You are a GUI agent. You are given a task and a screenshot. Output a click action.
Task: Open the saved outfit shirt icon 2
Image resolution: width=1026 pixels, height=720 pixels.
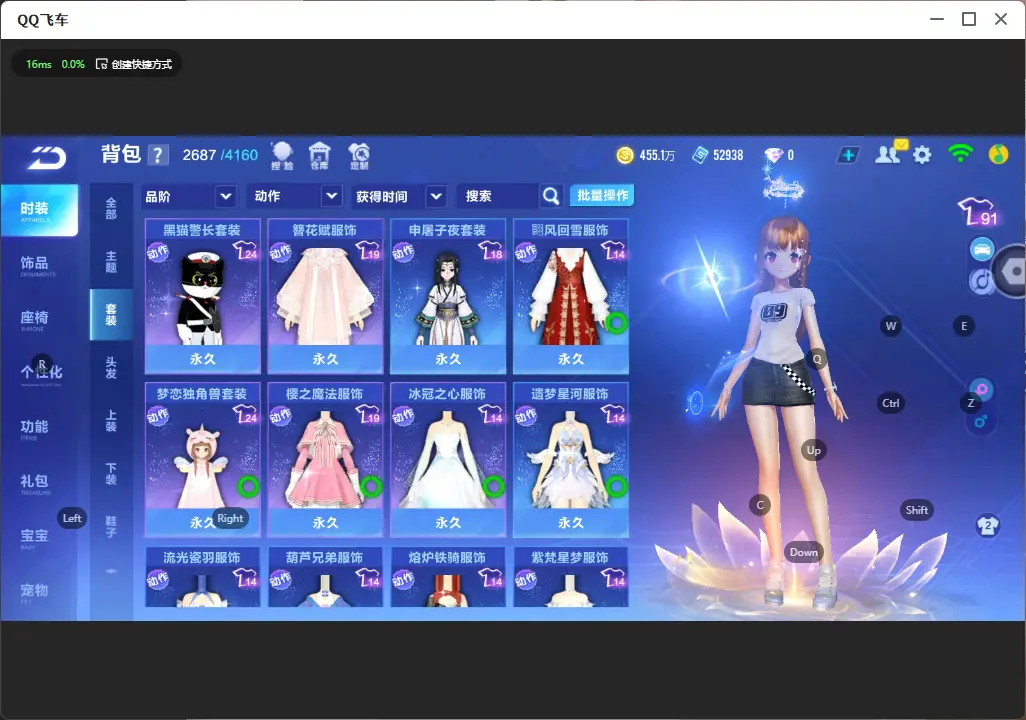[987, 526]
